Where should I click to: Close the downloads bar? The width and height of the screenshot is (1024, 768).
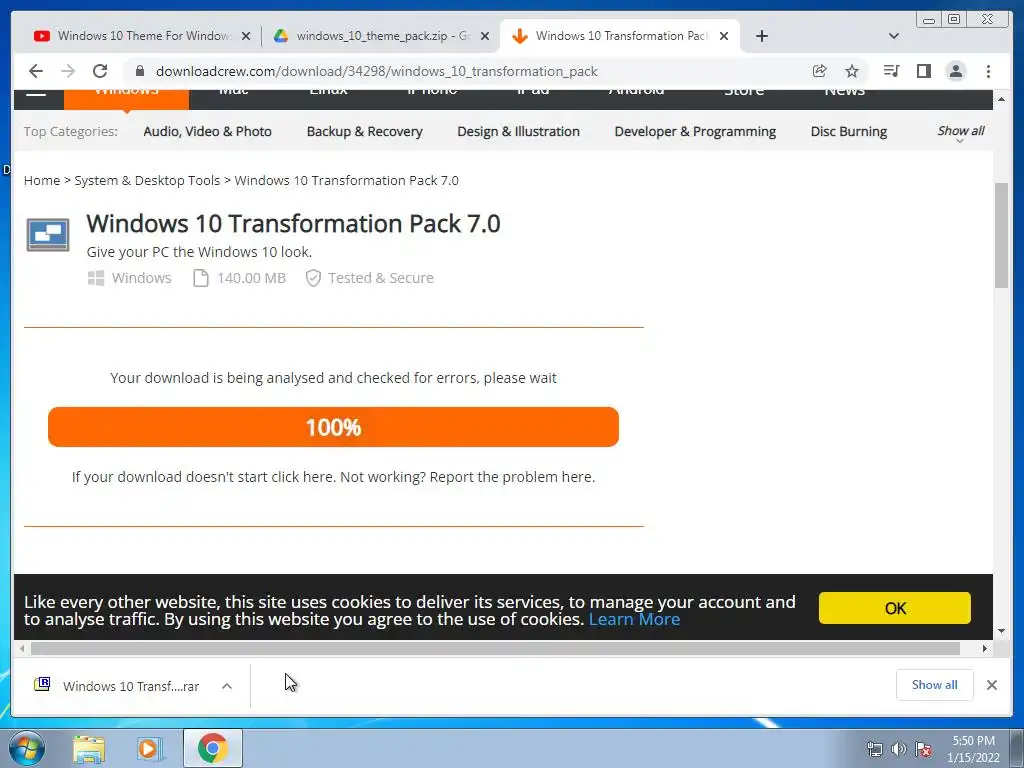(x=992, y=684)
